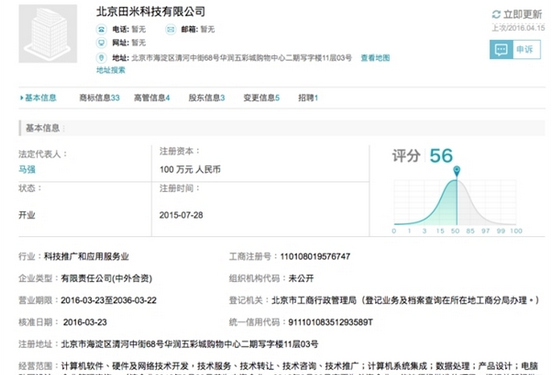Viewport: 555px width, 375px height.
Task: Click the registered capital 100 万元 人民币
Action: click(x=190, y=170)
